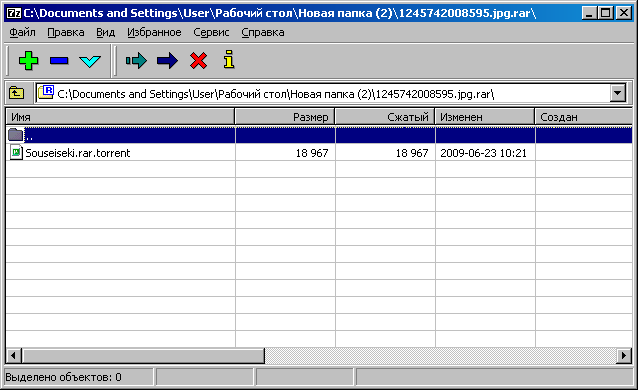
Task: Click the yellow Info icon
Action: point(229,59)
